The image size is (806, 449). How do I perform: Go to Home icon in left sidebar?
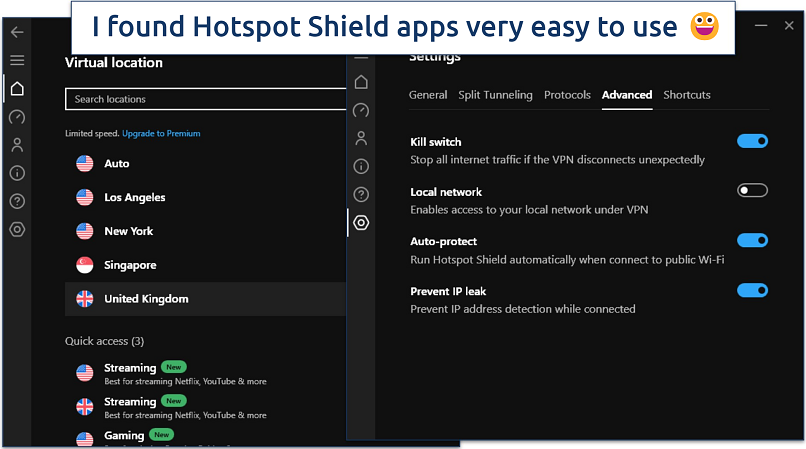pyautogui.click(x=17, y=88)
